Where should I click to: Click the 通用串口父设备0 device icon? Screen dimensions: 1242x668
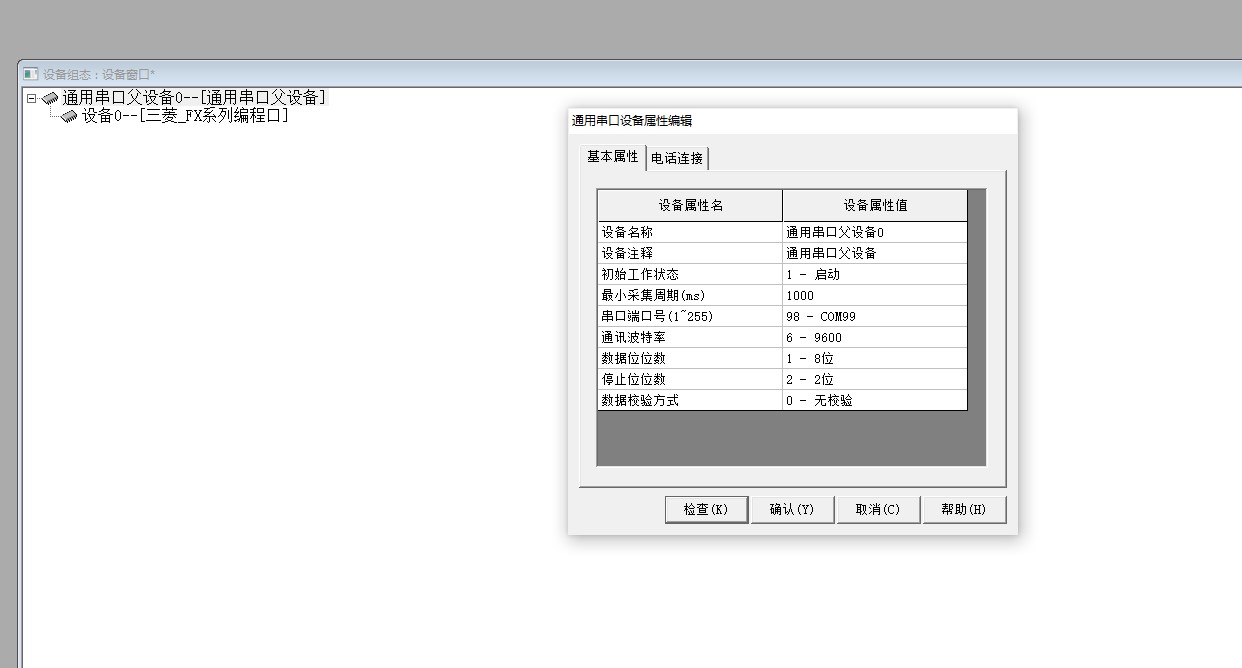point(50,98)
